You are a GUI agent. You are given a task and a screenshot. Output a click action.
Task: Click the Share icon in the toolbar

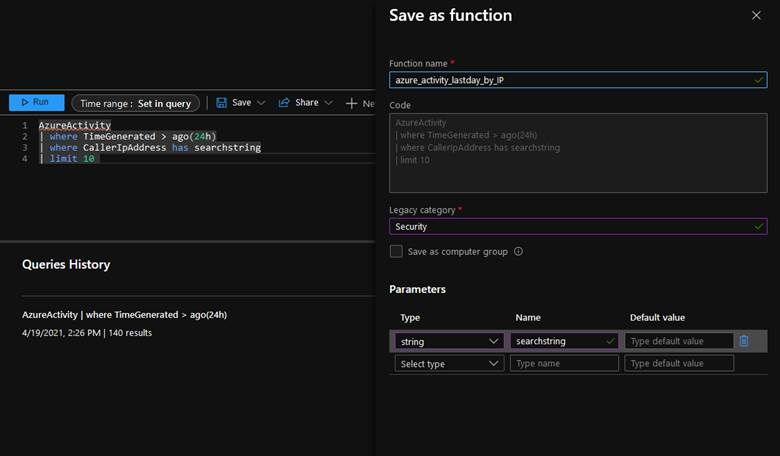pos(284,103)
